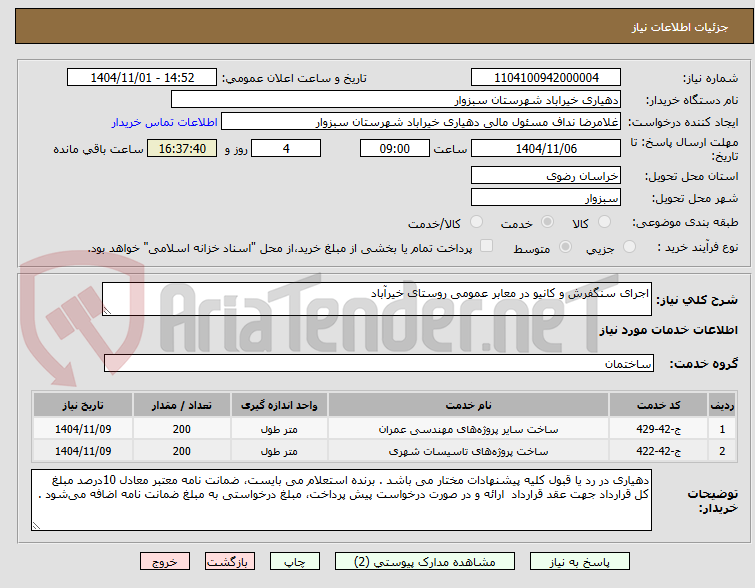The height and width of the screenshot is (588, 755).
Task: Click the buyer organization name field
Action: pos(396,100)
